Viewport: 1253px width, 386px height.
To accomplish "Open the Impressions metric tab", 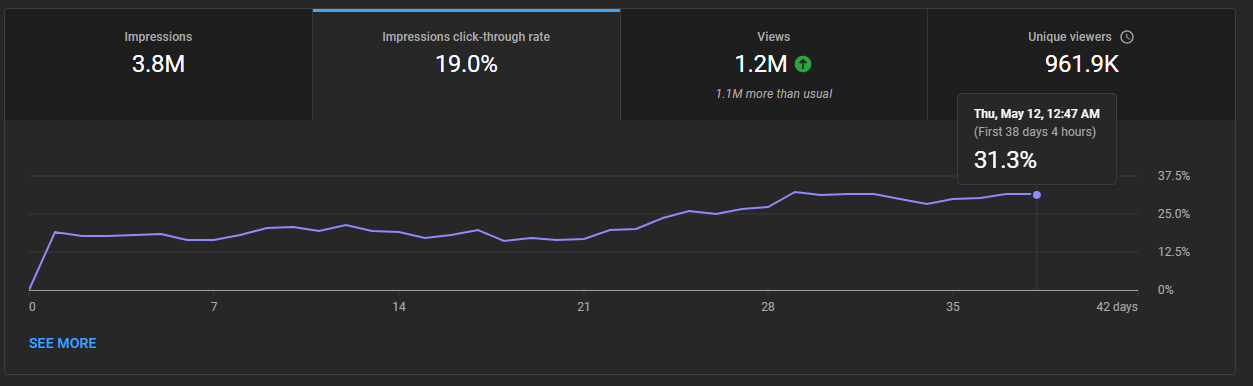I will [x=158, y=64].
